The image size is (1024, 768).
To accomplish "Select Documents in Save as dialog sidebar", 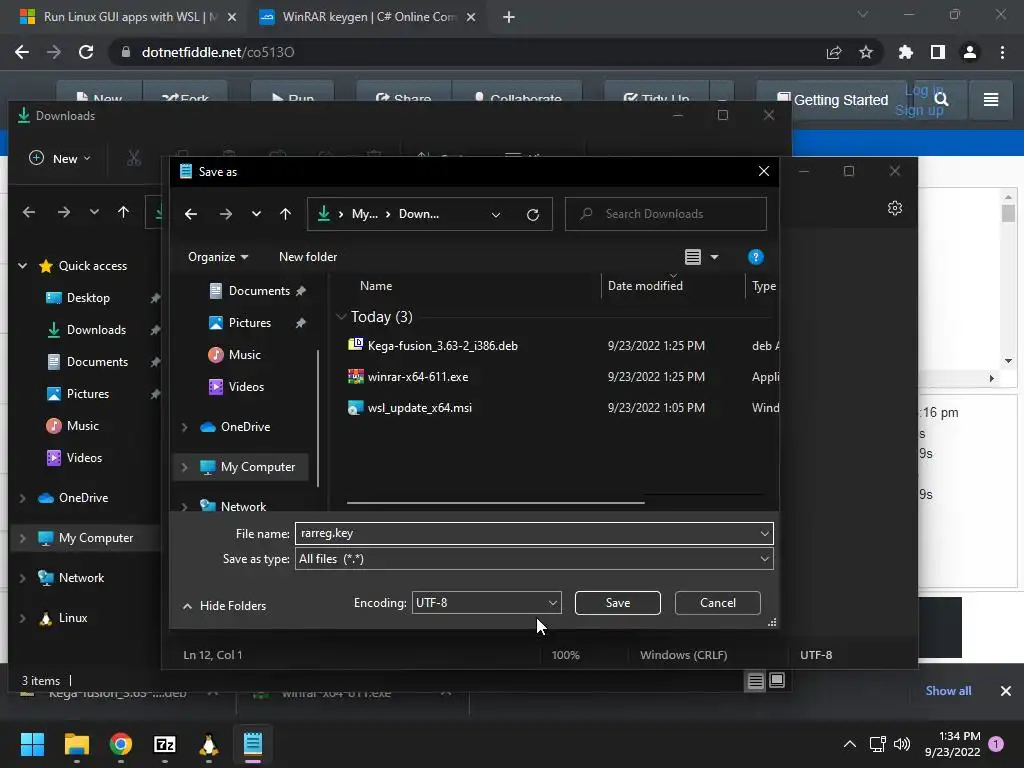I will pyautogui.click(x=259, y=291).
